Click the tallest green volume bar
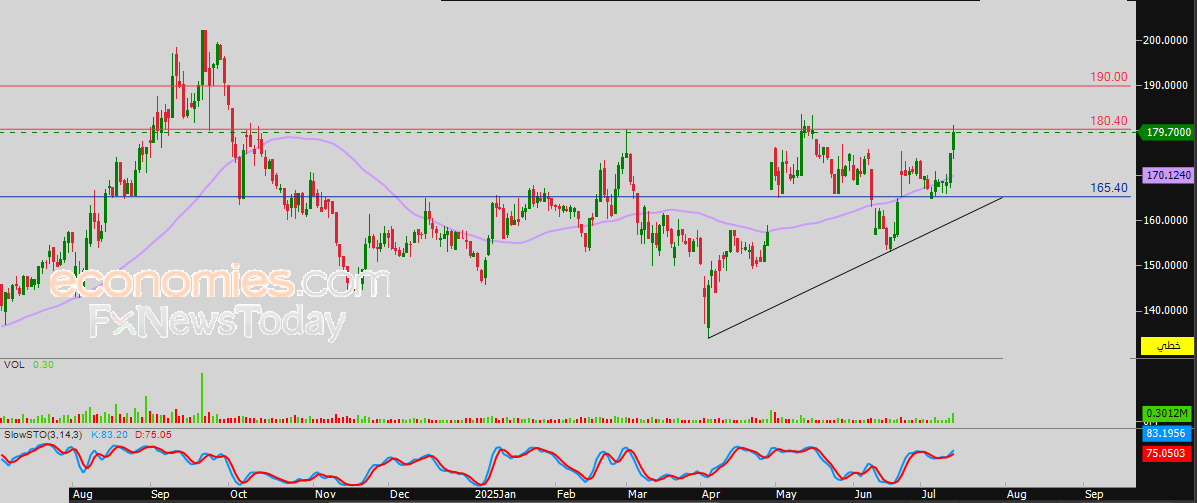 202,397
